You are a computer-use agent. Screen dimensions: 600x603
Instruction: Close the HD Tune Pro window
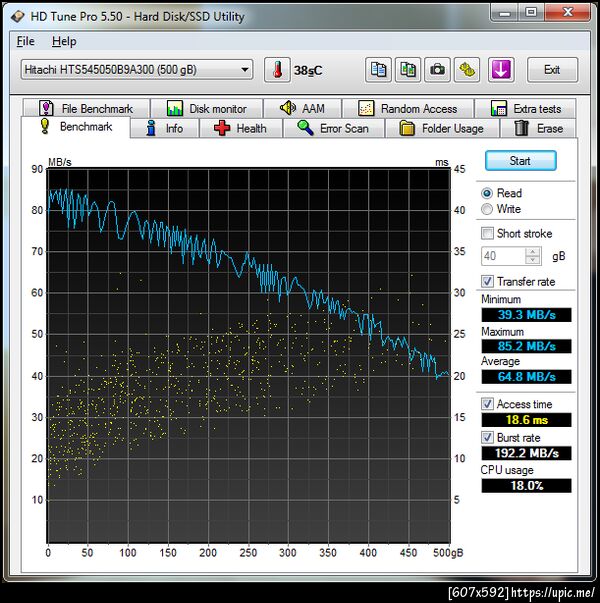568,13
